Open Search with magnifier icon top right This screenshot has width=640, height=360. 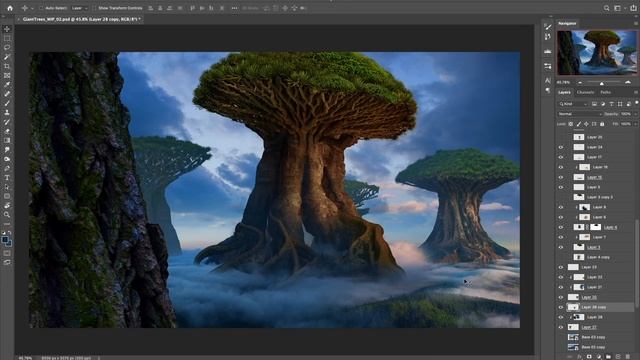tap(607, 8)
